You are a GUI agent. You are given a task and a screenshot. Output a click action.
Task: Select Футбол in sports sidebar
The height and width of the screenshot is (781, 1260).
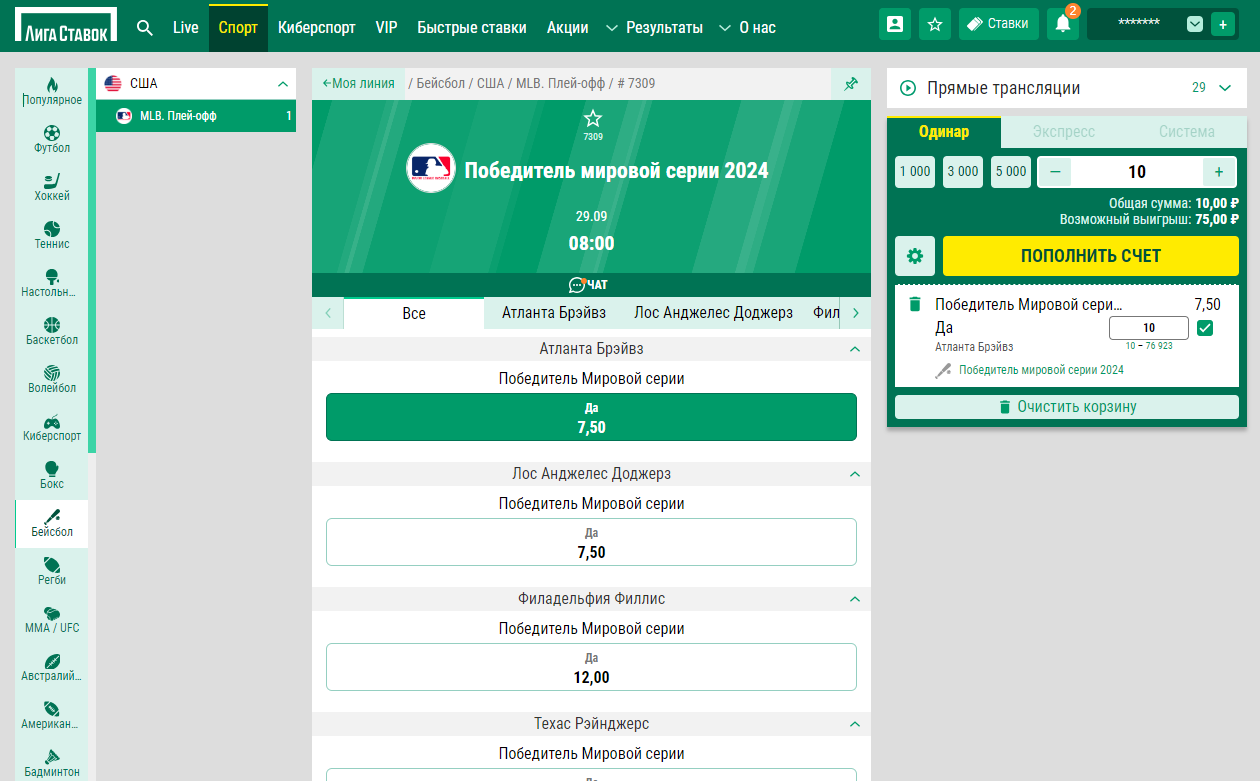(x=52, y=139)
